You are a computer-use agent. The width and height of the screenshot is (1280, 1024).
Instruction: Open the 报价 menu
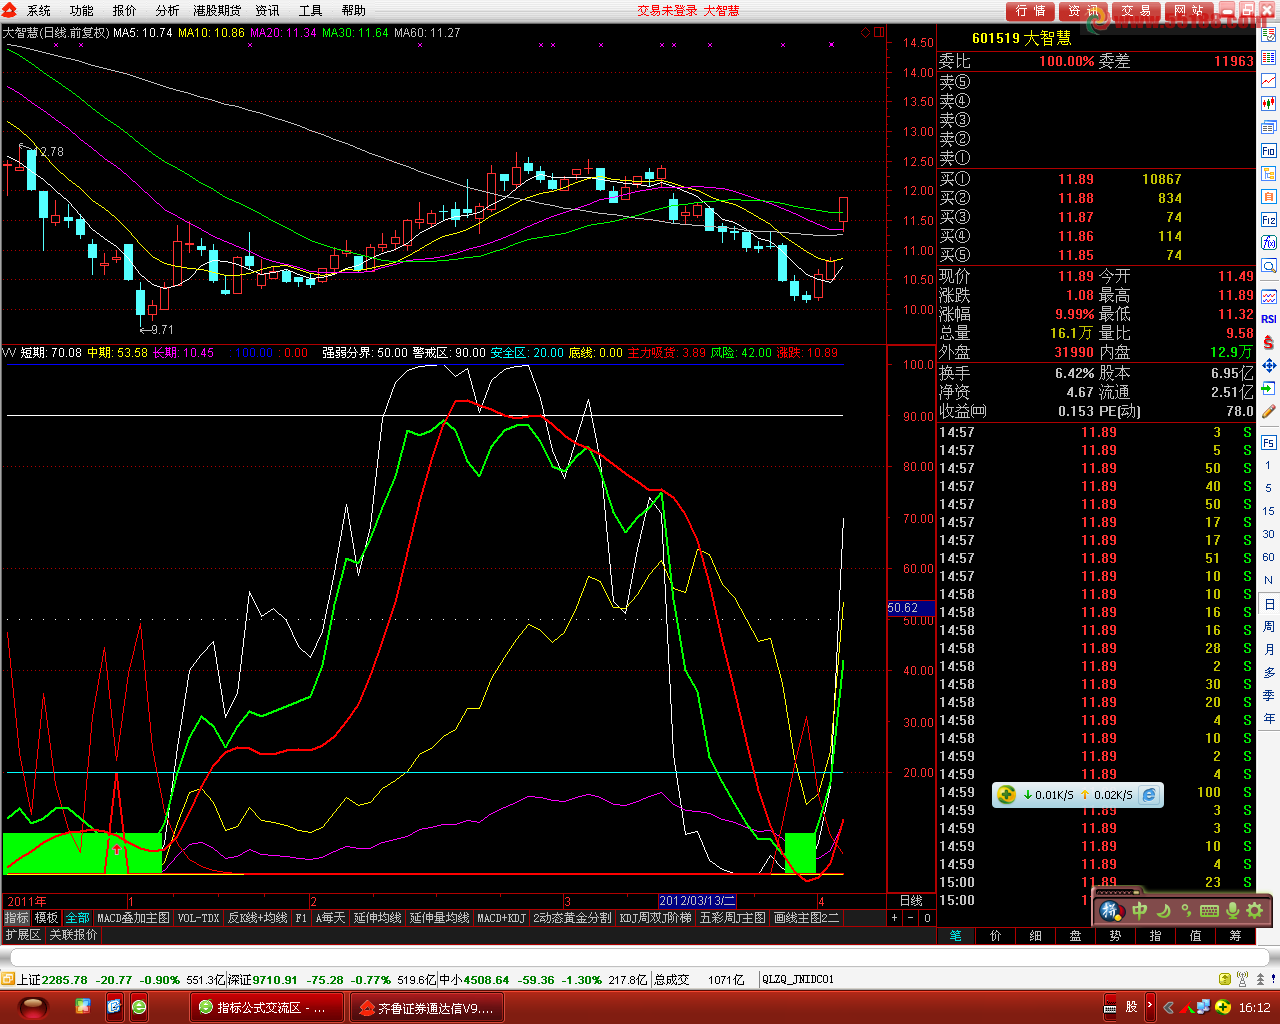[x=125, y=11]
